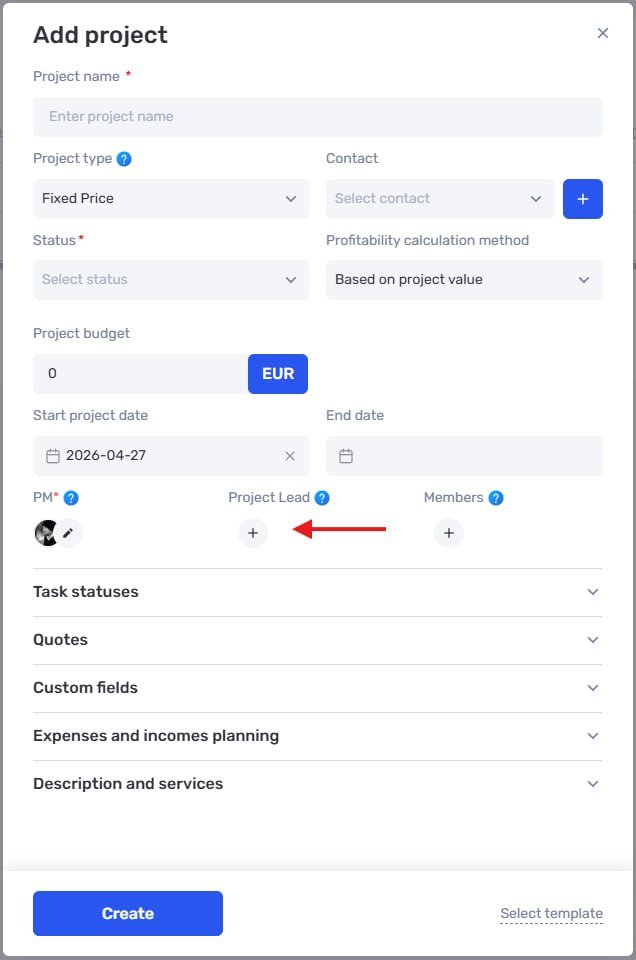Click the Project type help icon

(x=124, y=159)
